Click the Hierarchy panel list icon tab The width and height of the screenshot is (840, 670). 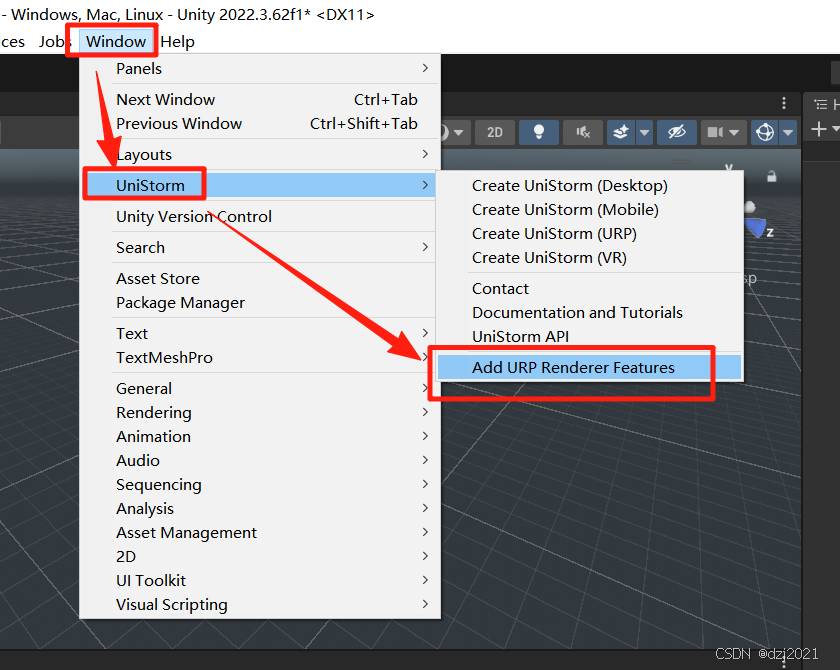821,104
